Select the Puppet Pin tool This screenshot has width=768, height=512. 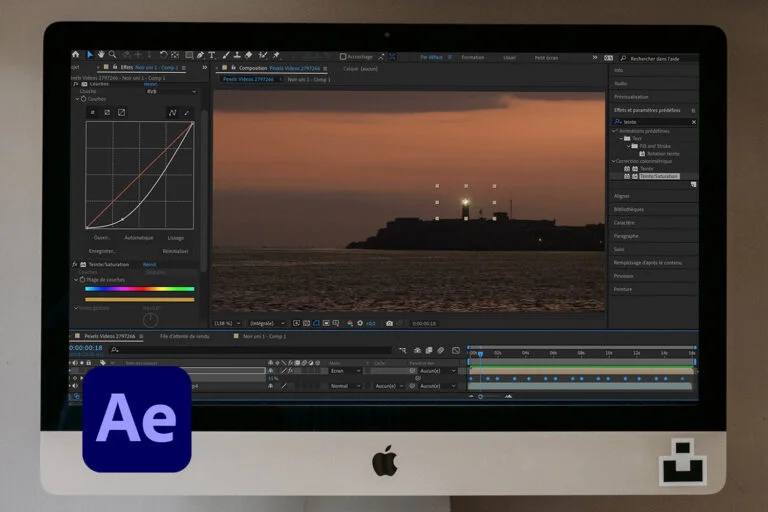click(276, 55)
